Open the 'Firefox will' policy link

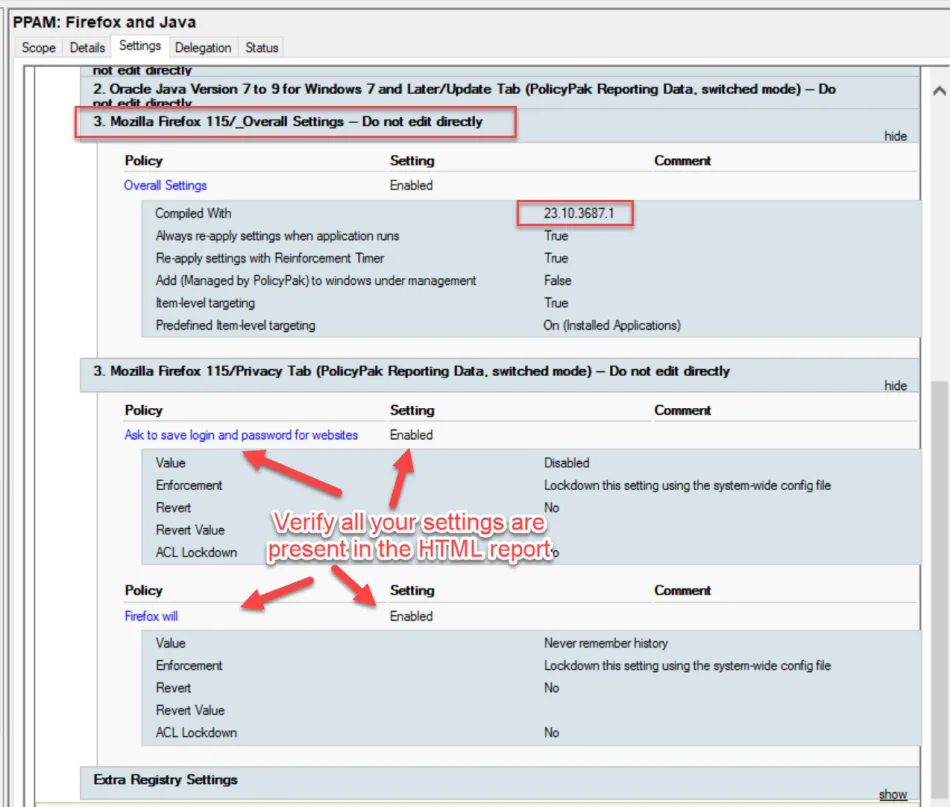click(151, 616)
